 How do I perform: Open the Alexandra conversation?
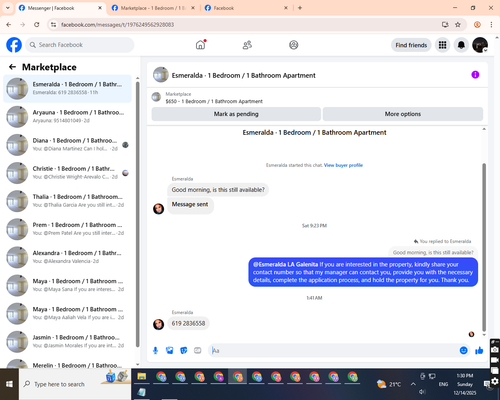68,257
